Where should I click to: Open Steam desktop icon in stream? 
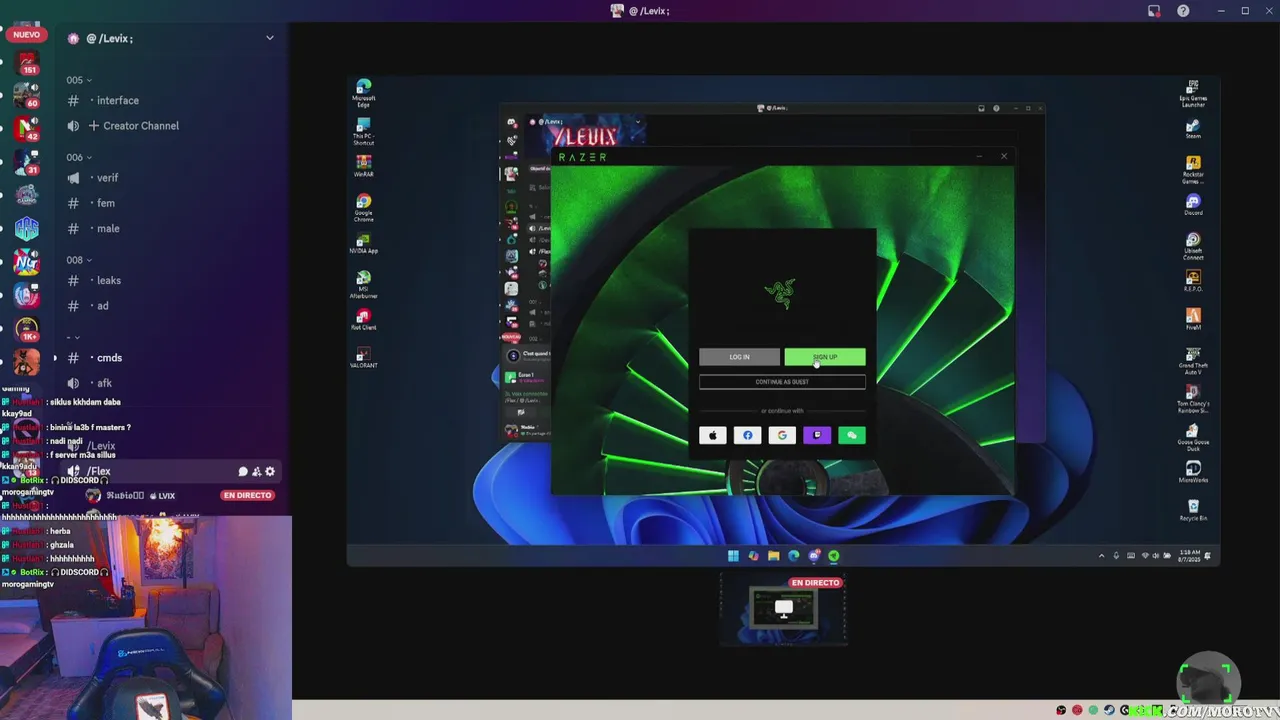(x=1192, y=129)
